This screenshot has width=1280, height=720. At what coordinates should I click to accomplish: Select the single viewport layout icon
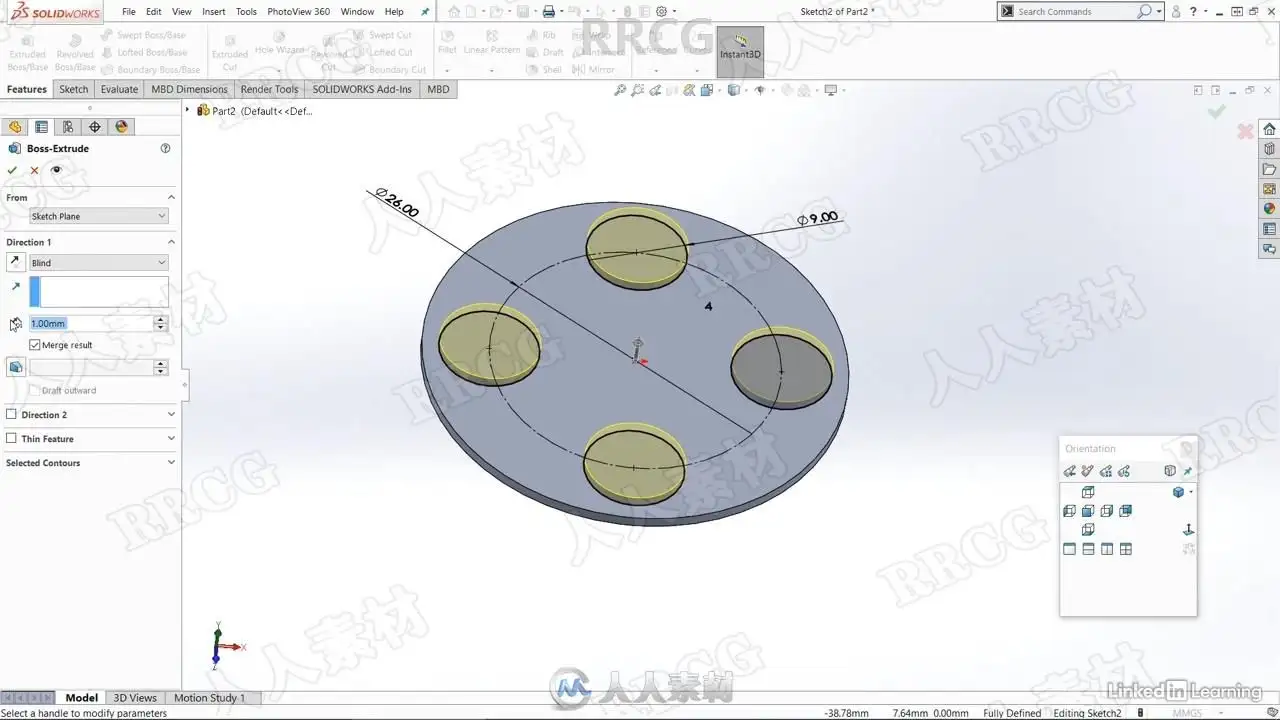1069,549
